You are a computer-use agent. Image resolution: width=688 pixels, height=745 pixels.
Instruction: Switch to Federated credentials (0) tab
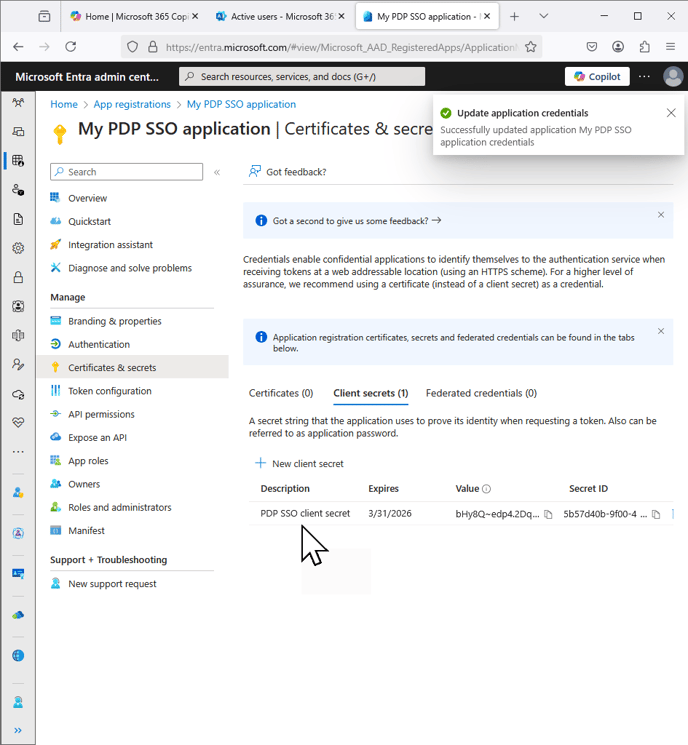coord(481,393)
